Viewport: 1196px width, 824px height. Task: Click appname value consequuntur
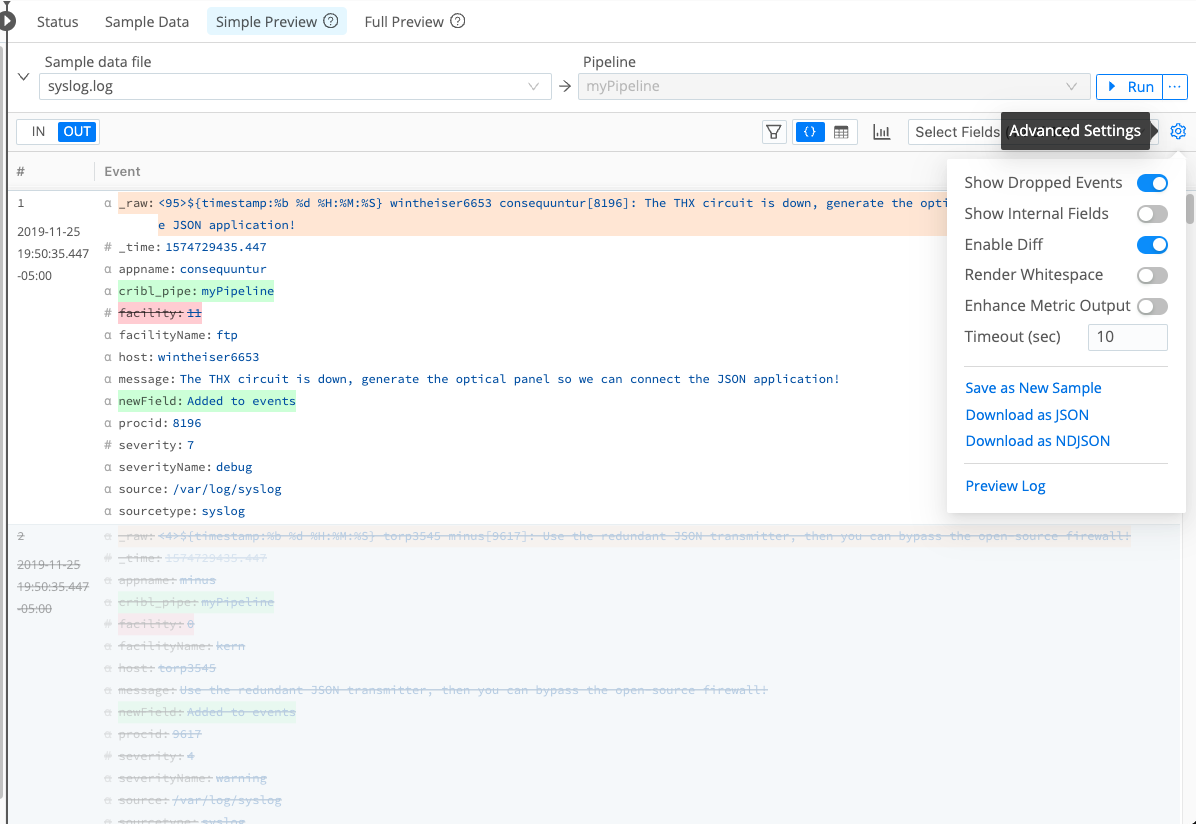coord(223,269)
